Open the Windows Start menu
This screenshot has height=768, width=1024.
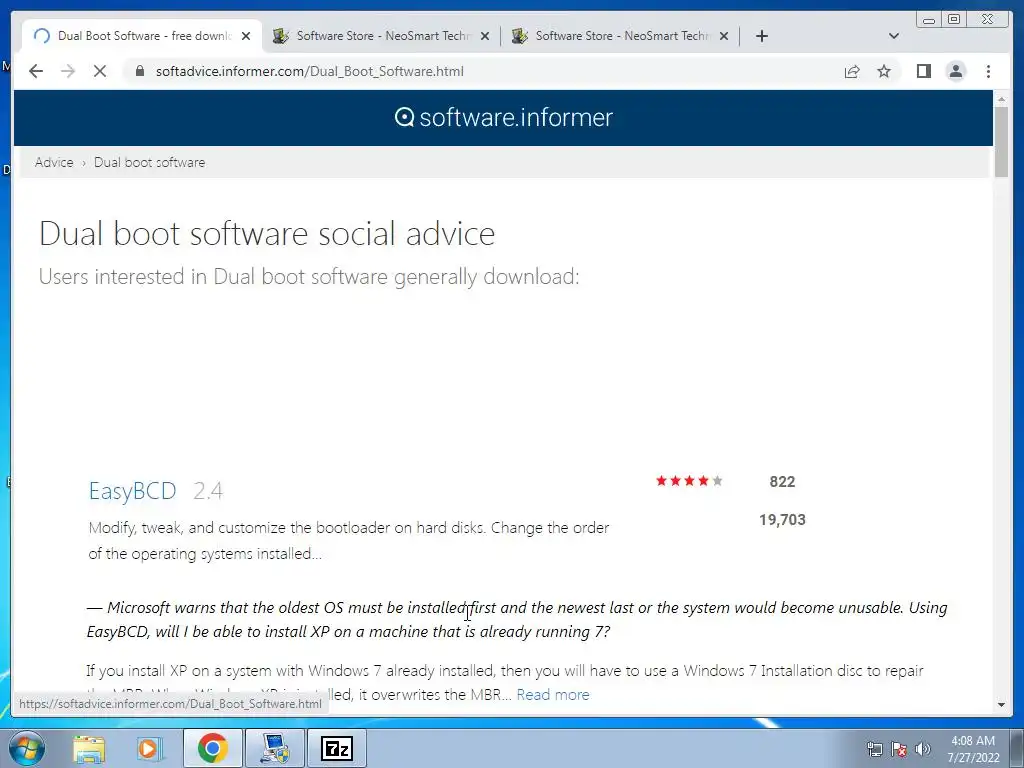(27, 748)
